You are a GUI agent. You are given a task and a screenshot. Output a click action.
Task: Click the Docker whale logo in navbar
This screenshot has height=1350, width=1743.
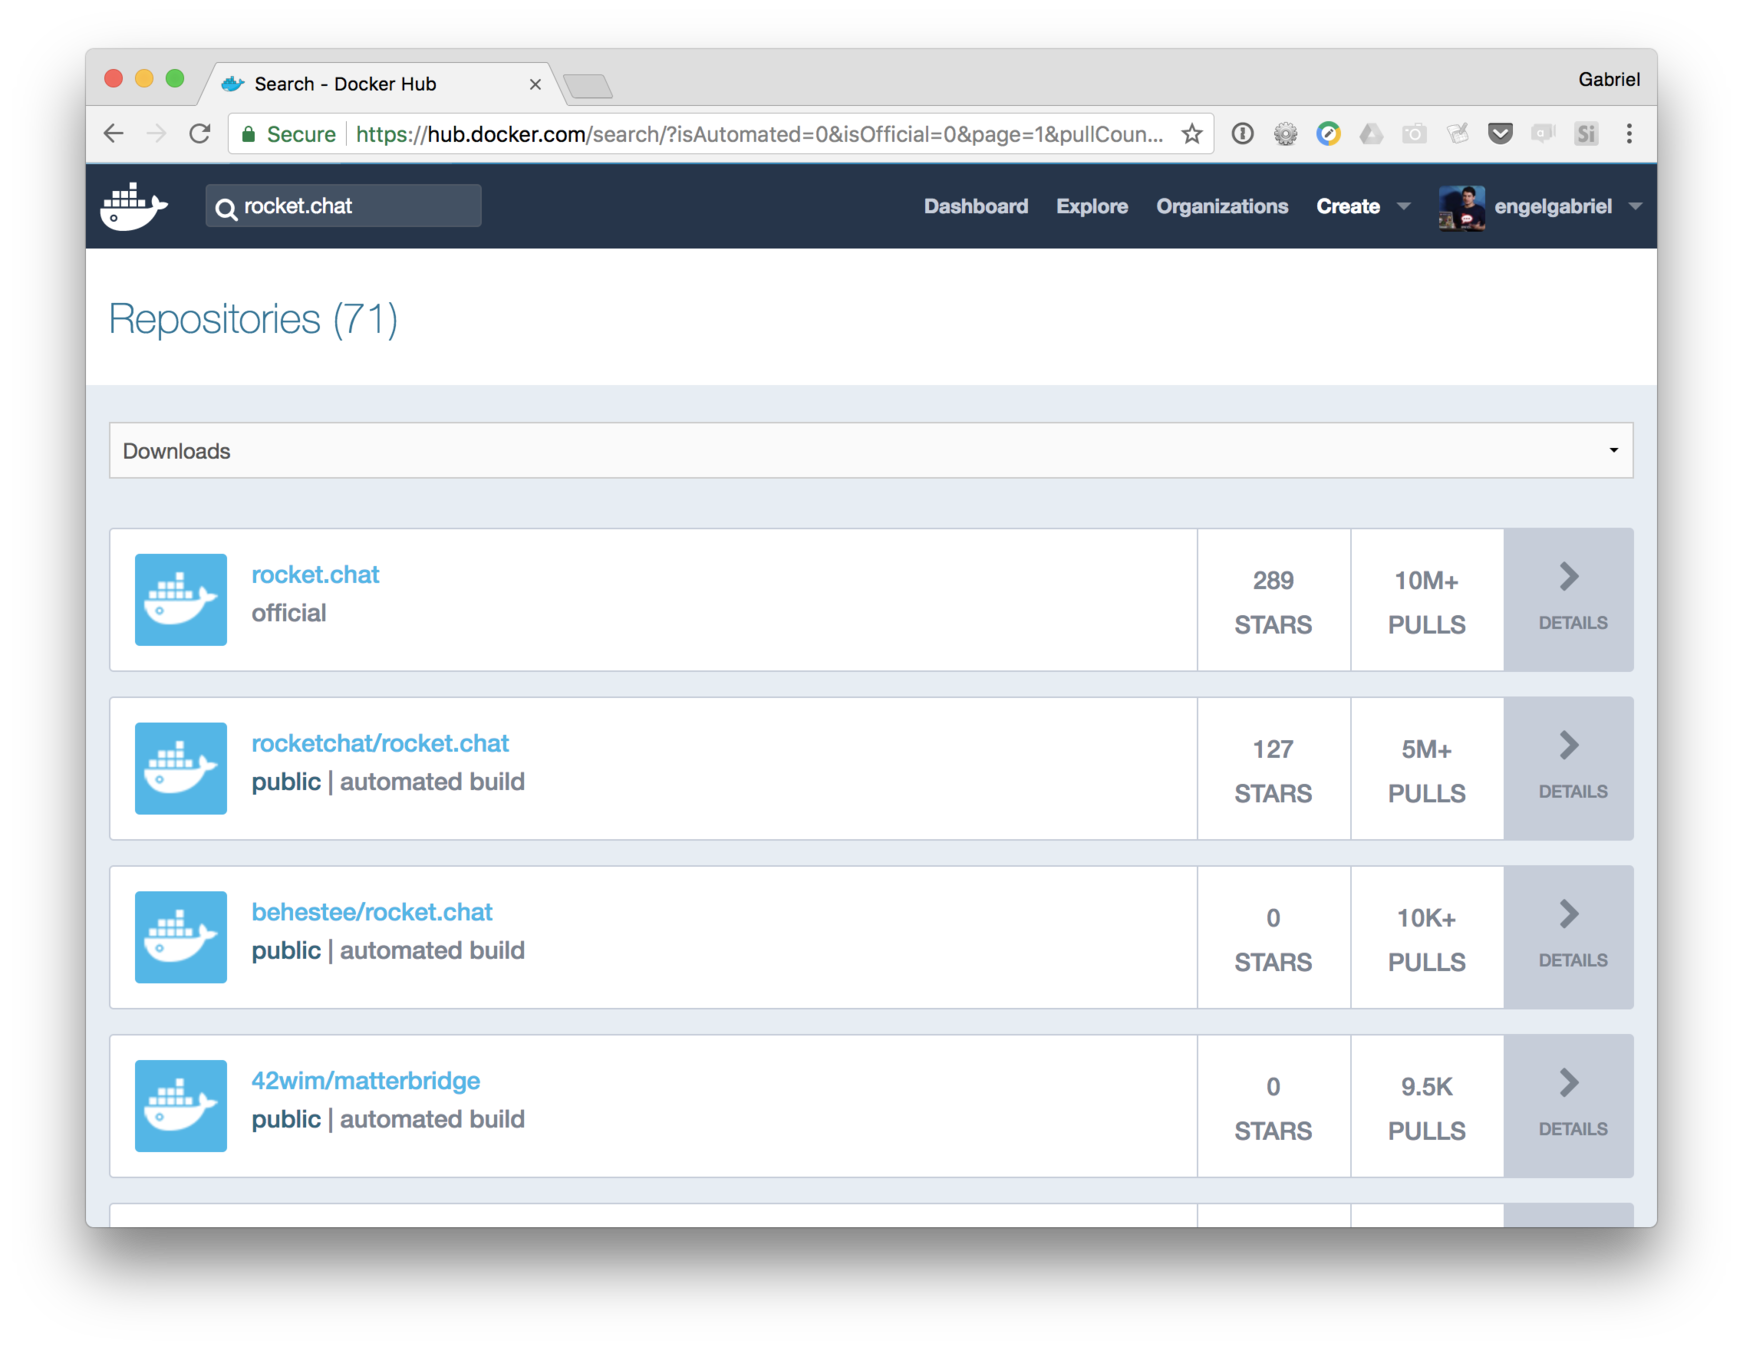133,206
